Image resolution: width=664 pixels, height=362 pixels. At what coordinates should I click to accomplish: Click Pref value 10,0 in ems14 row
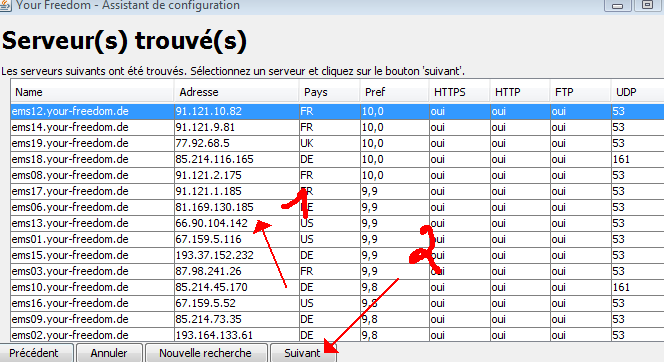pos(394,127)
